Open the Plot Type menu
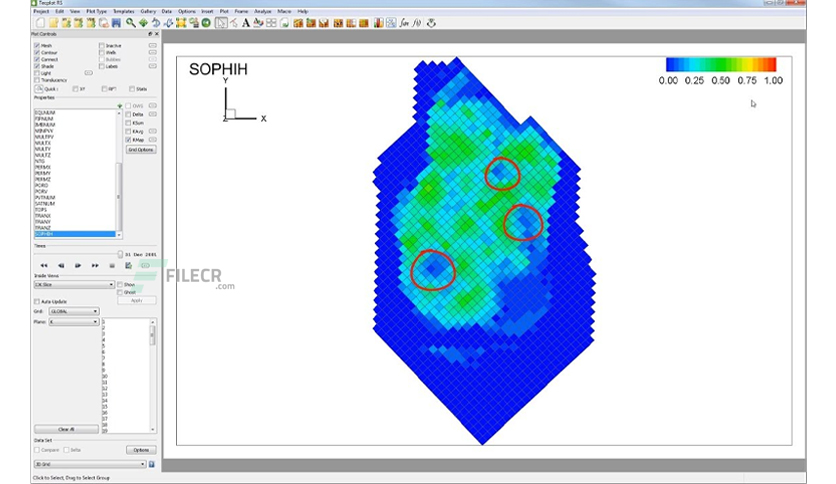Image resolution: width=836 pixels, height=484 pixels. (97, 11)
